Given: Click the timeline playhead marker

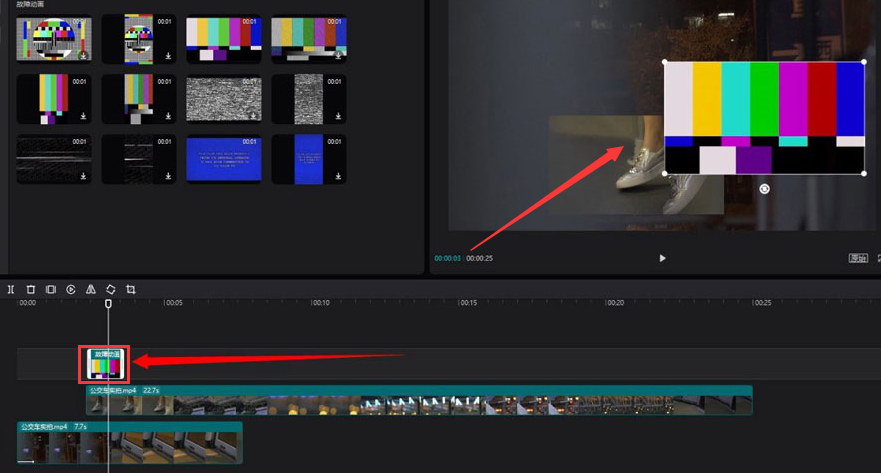Looking at the screenshot, I should point(108,303).
